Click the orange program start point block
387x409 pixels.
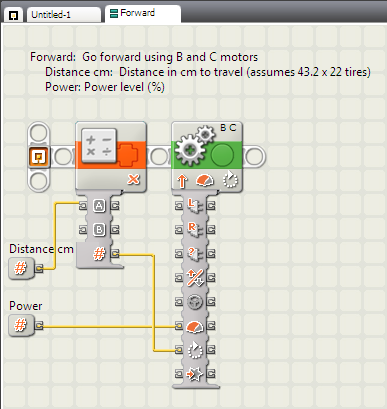click(39, 157)
